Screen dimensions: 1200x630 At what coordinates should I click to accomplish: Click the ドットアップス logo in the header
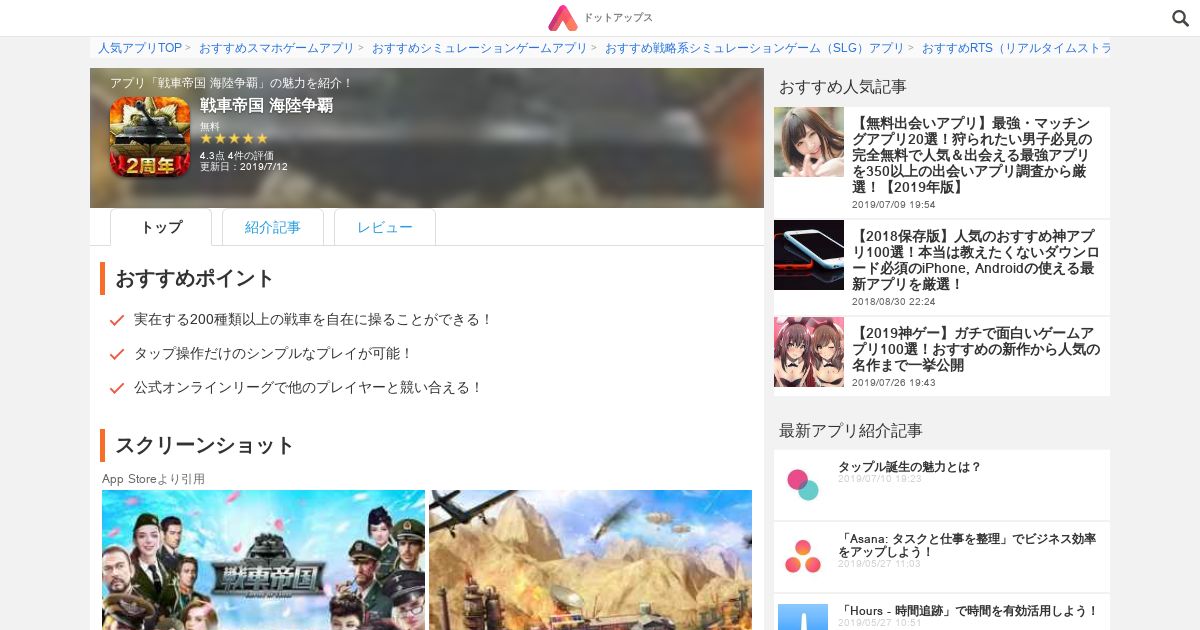pyautogui.click(x=600, y=18)
